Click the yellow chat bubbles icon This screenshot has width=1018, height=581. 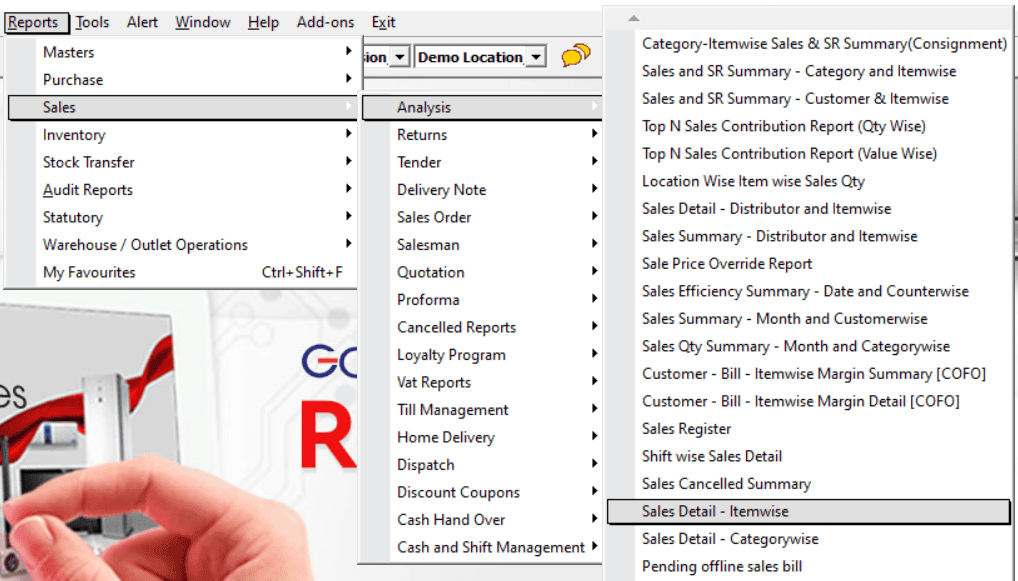click(x=575, y=56)
